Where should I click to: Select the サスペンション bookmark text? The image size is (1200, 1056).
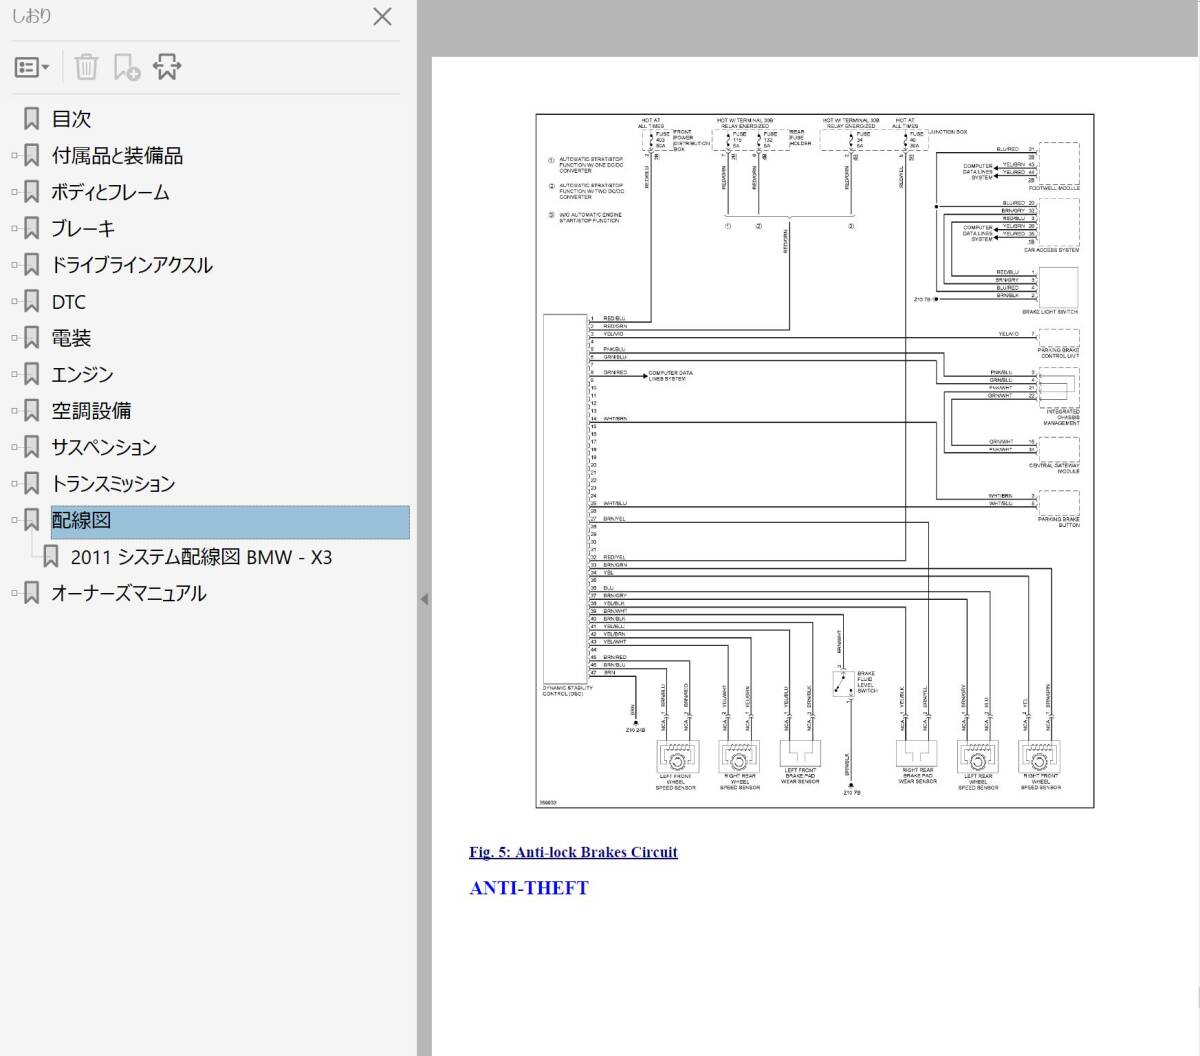(104, 448)
